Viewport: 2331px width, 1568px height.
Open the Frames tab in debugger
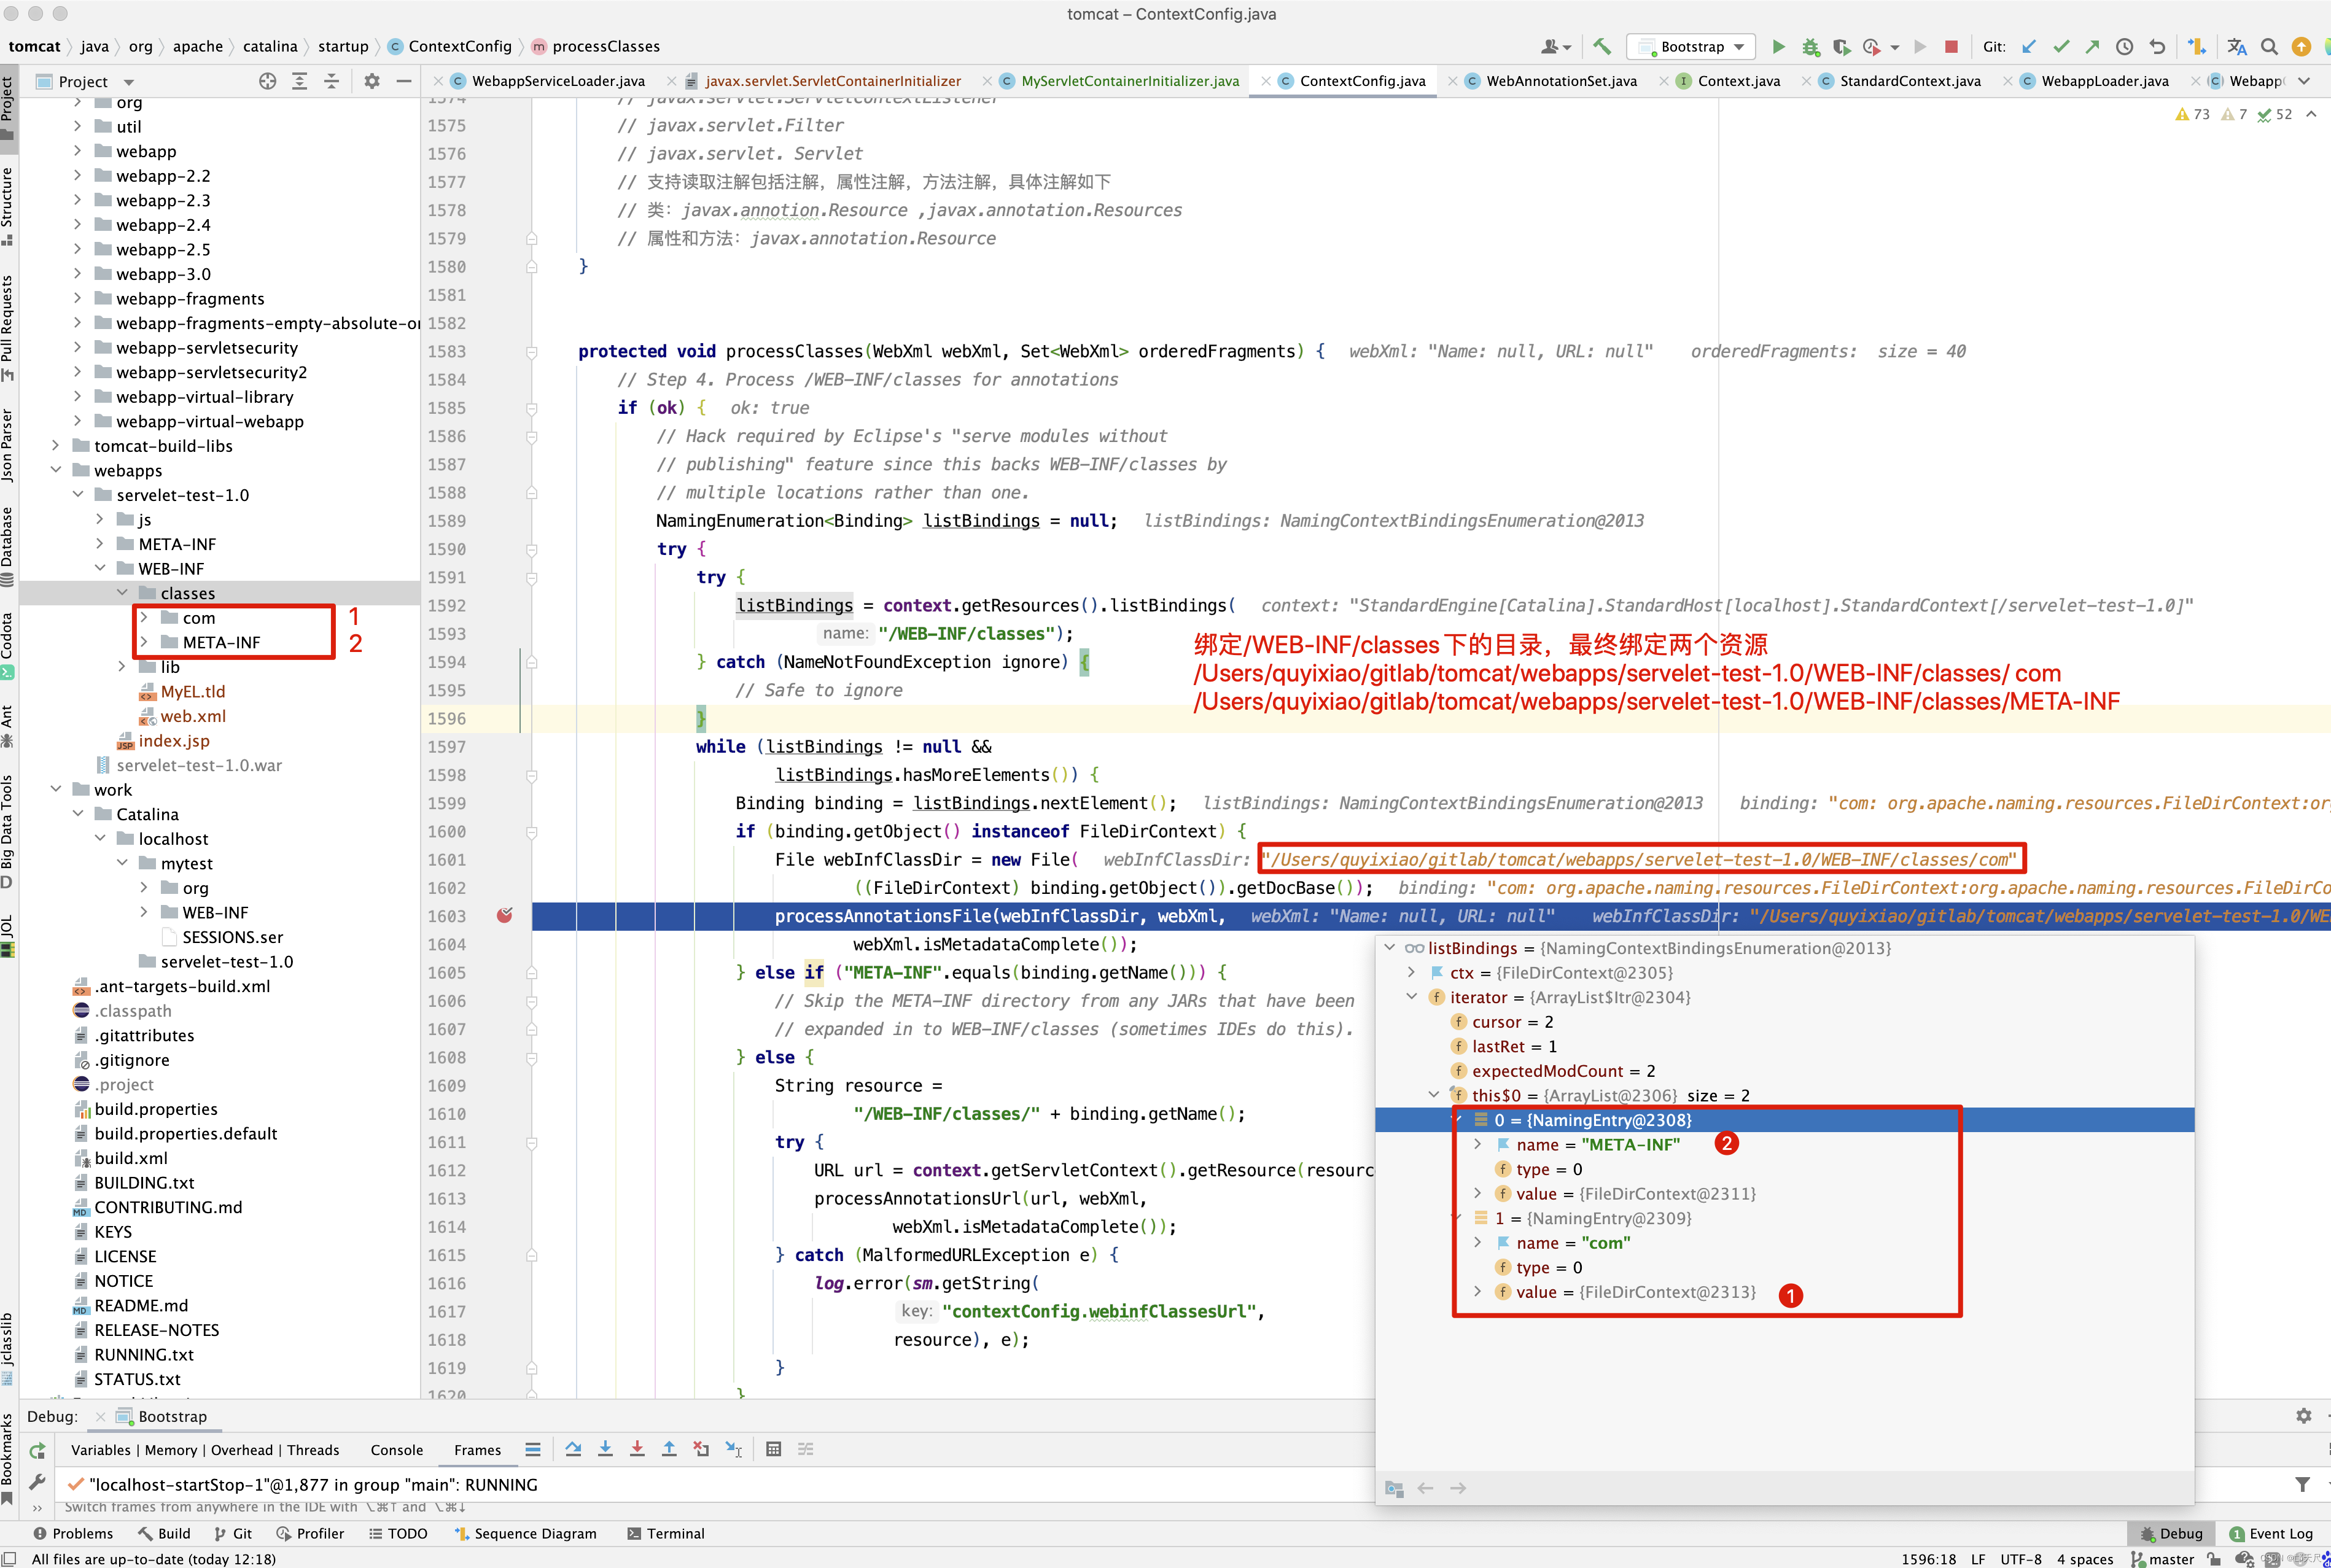pos(477,1450)
